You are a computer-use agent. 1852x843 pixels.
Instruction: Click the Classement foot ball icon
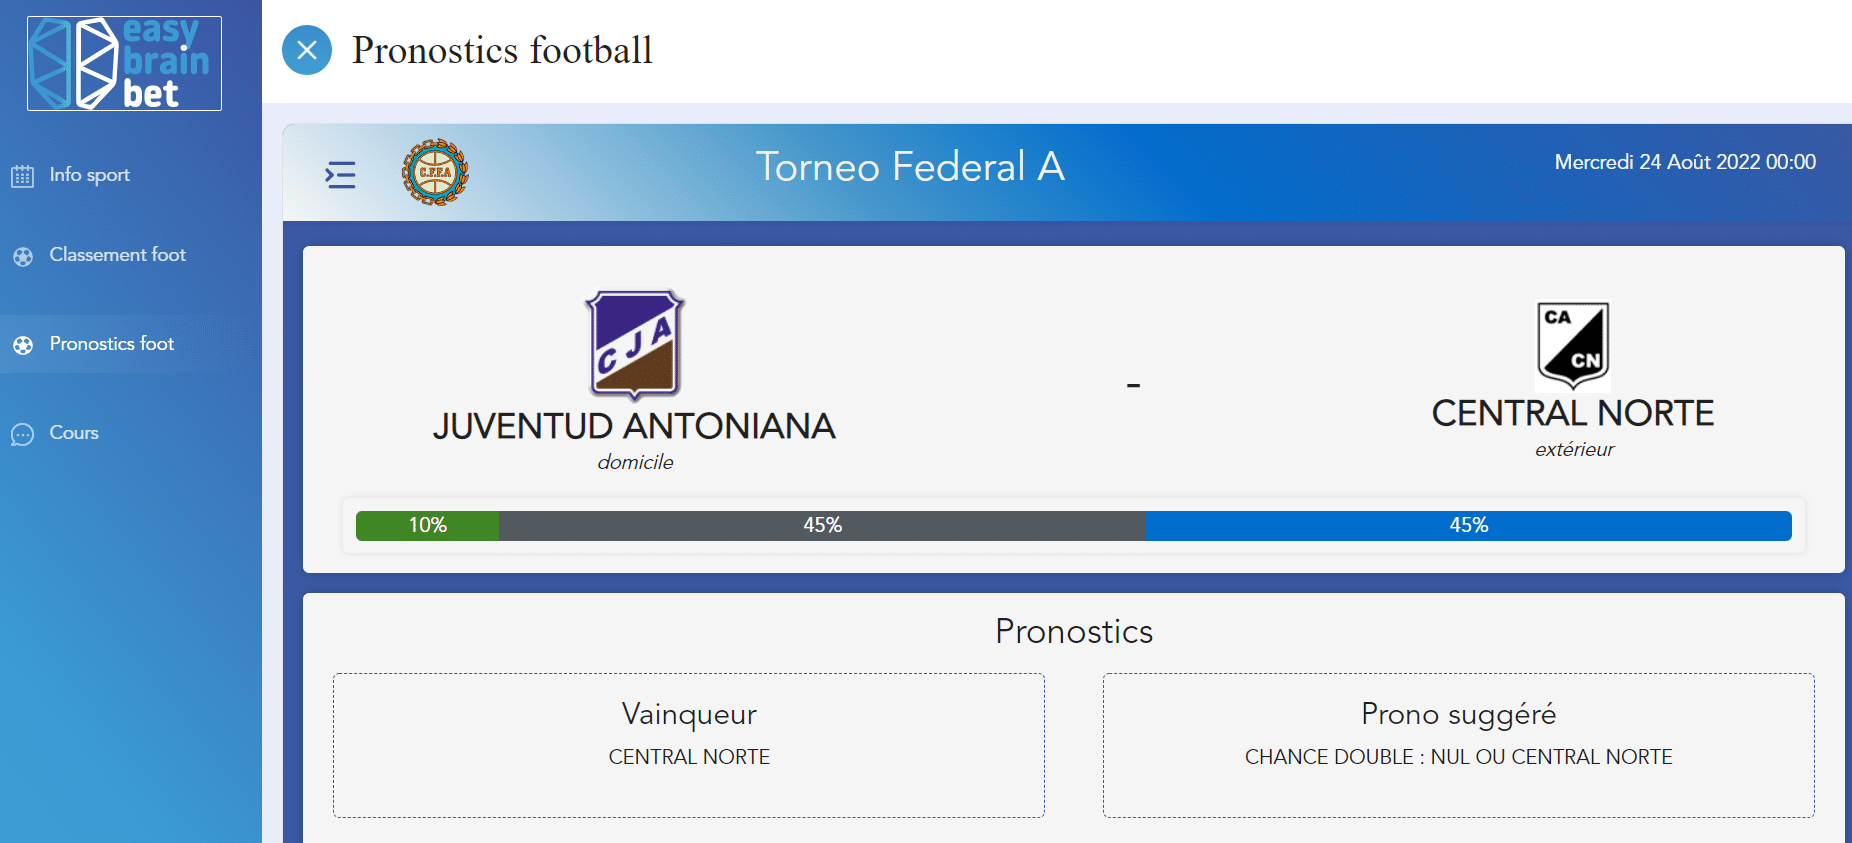(23, 256)
